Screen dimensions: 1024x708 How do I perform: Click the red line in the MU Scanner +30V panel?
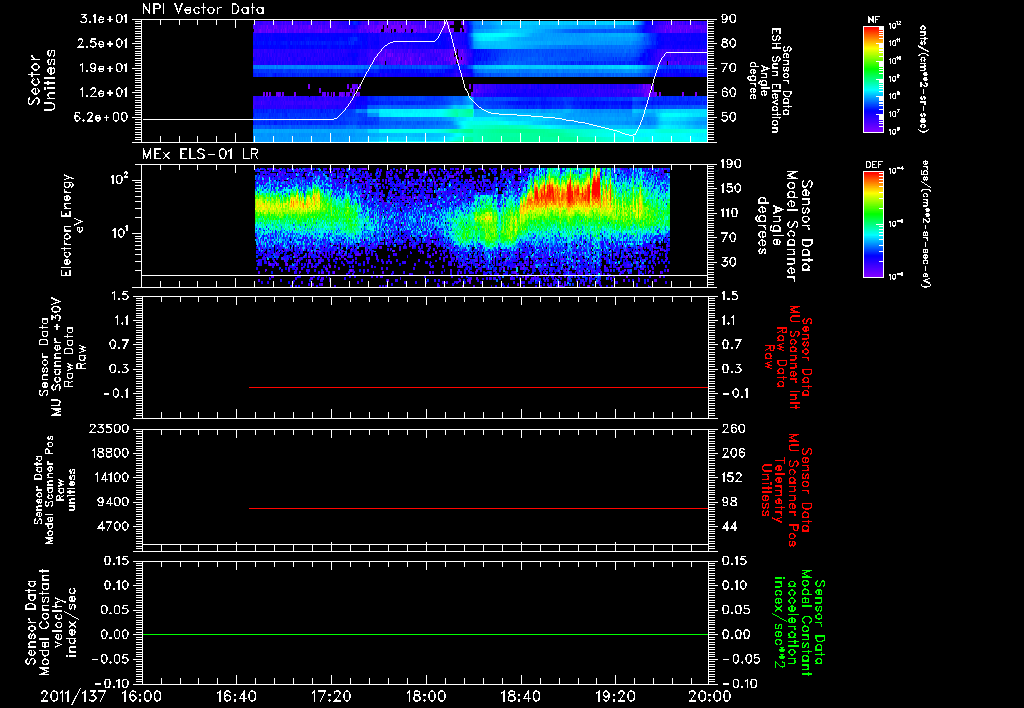tap(478, 387)
